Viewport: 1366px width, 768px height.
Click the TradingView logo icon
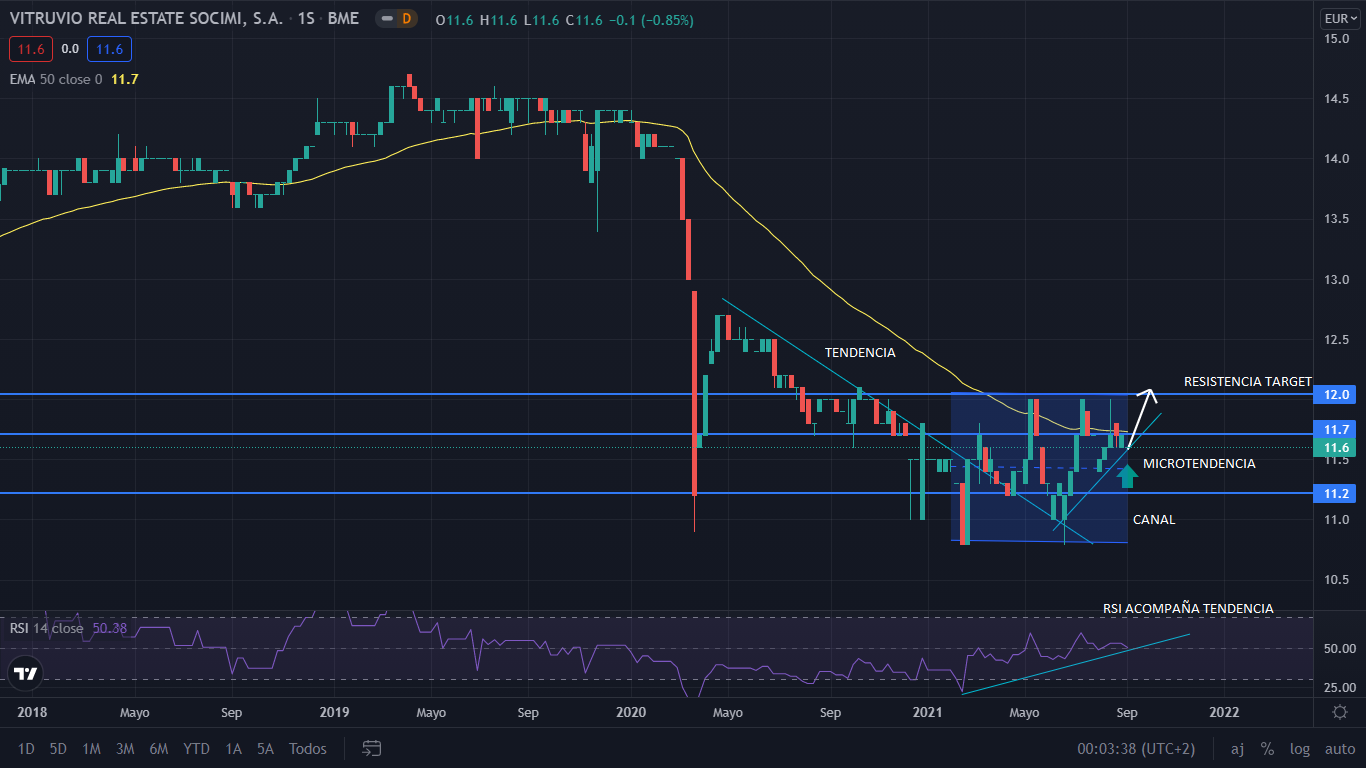(x=26, y=673)
